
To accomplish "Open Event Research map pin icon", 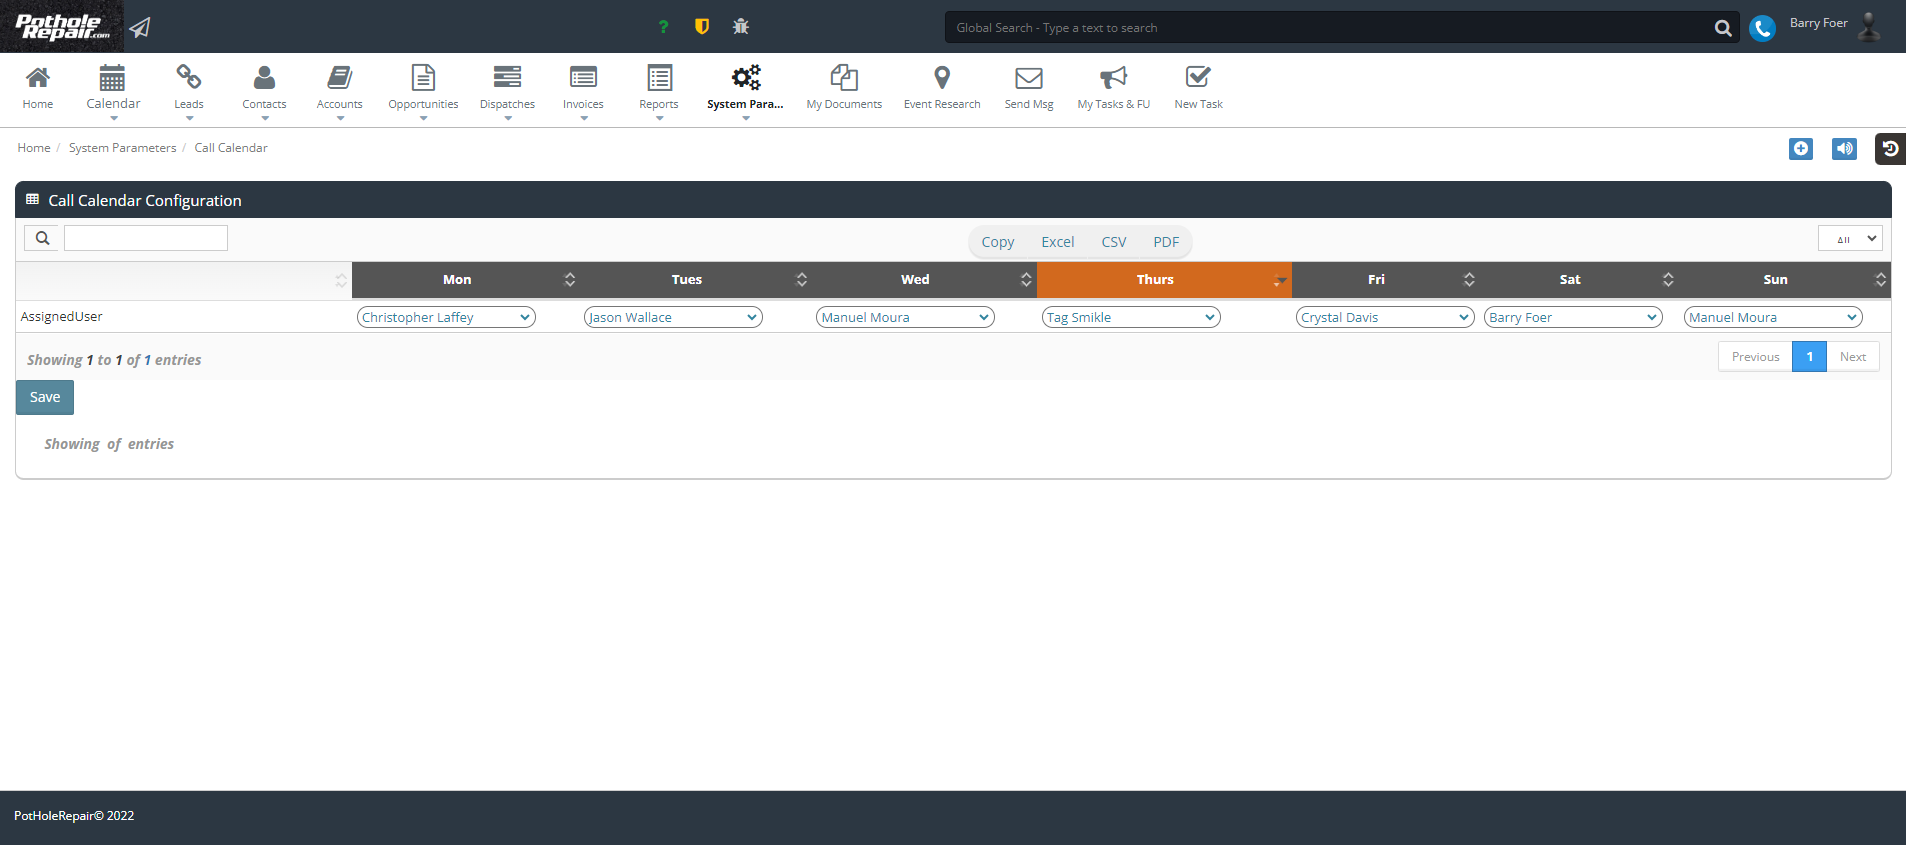I will point(942,77).
